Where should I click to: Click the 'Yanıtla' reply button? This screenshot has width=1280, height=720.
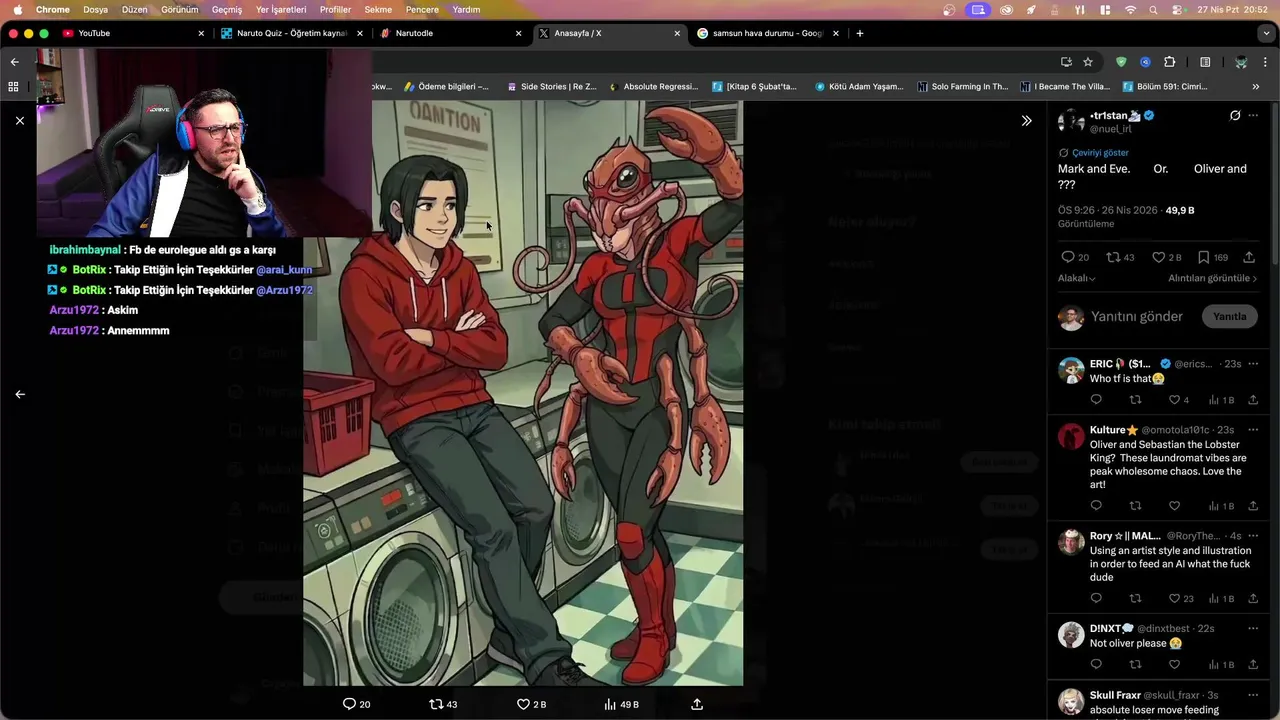tap(1229, 317)
